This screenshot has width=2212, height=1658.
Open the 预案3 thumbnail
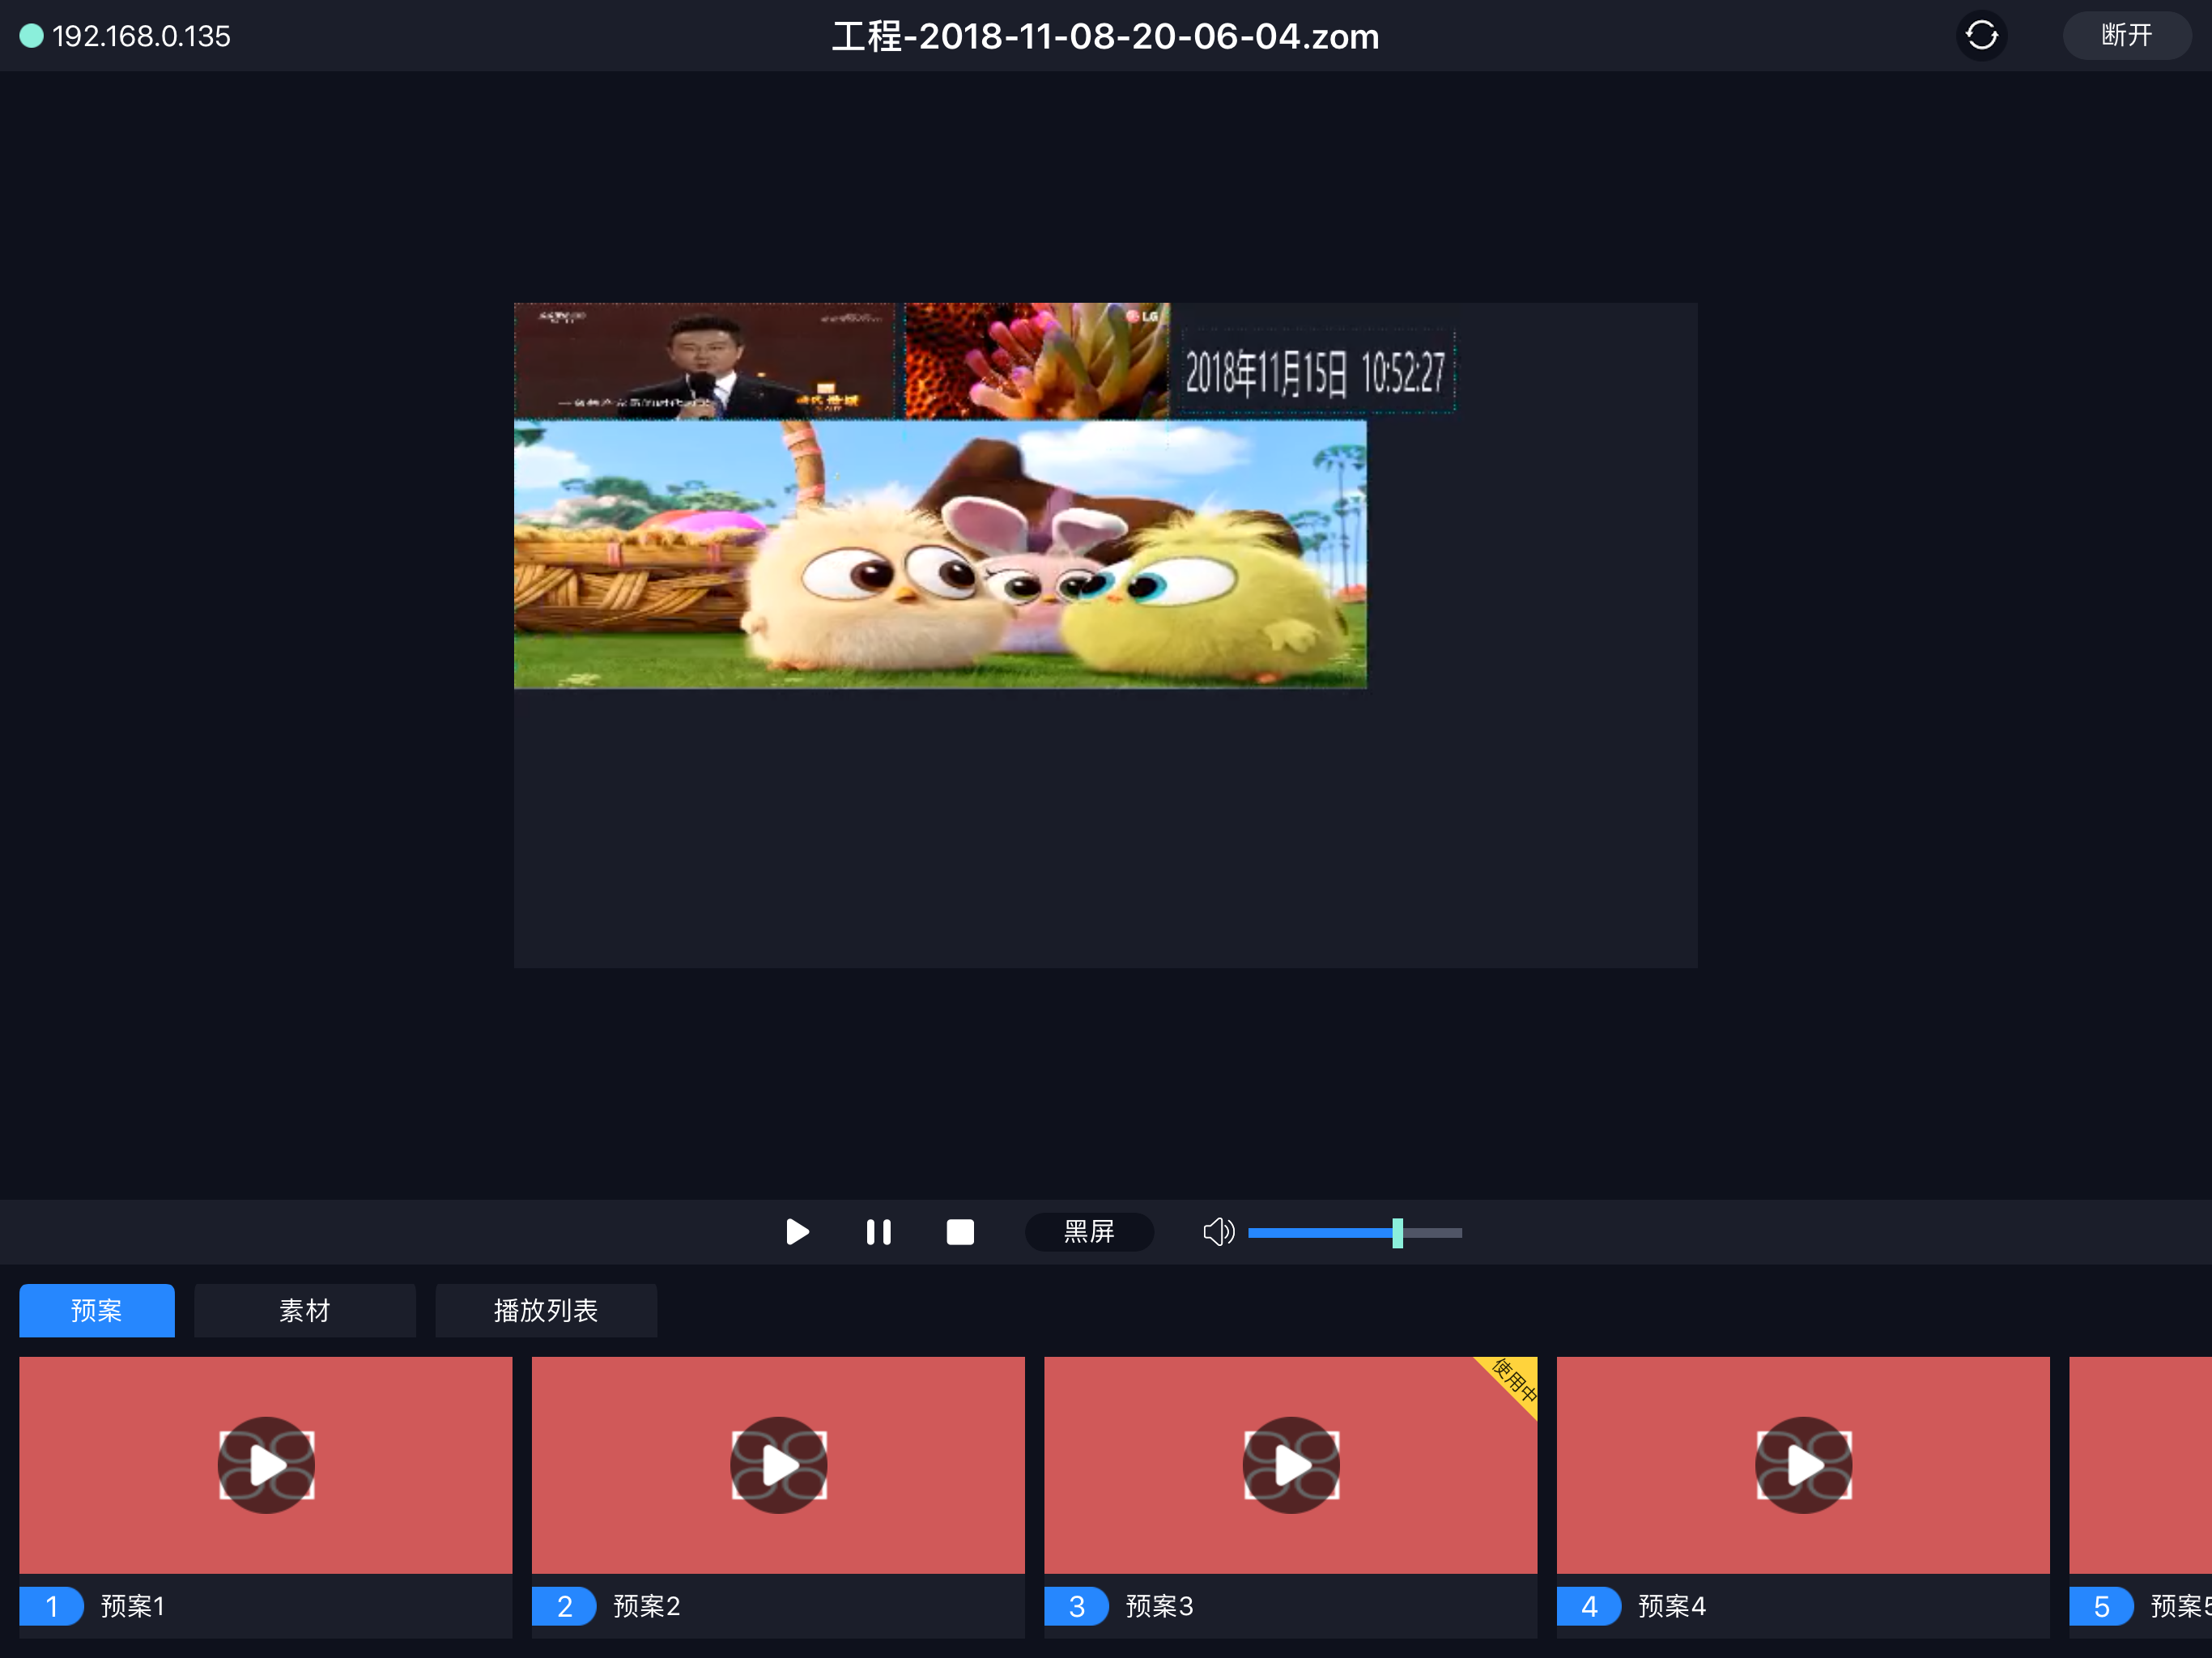point(1290,1465)
